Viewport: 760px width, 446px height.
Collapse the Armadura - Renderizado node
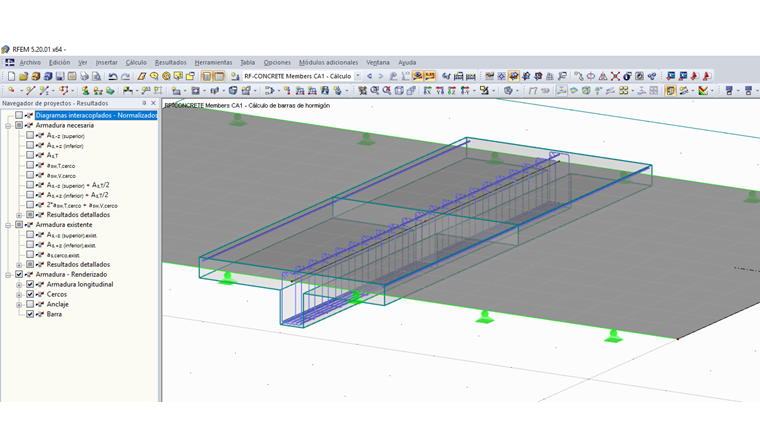click(8, 275)
